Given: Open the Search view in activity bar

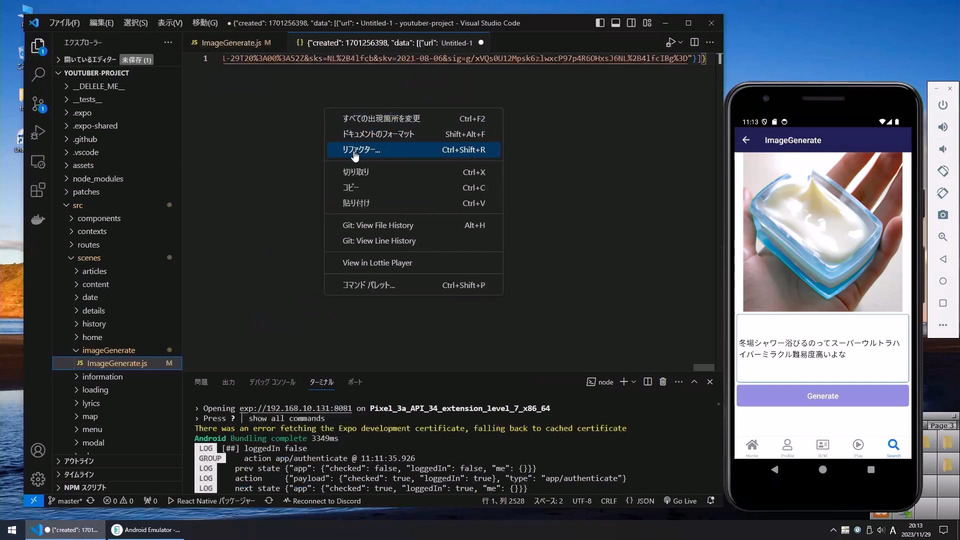Looking at the screenshot, I should point(38,75).
